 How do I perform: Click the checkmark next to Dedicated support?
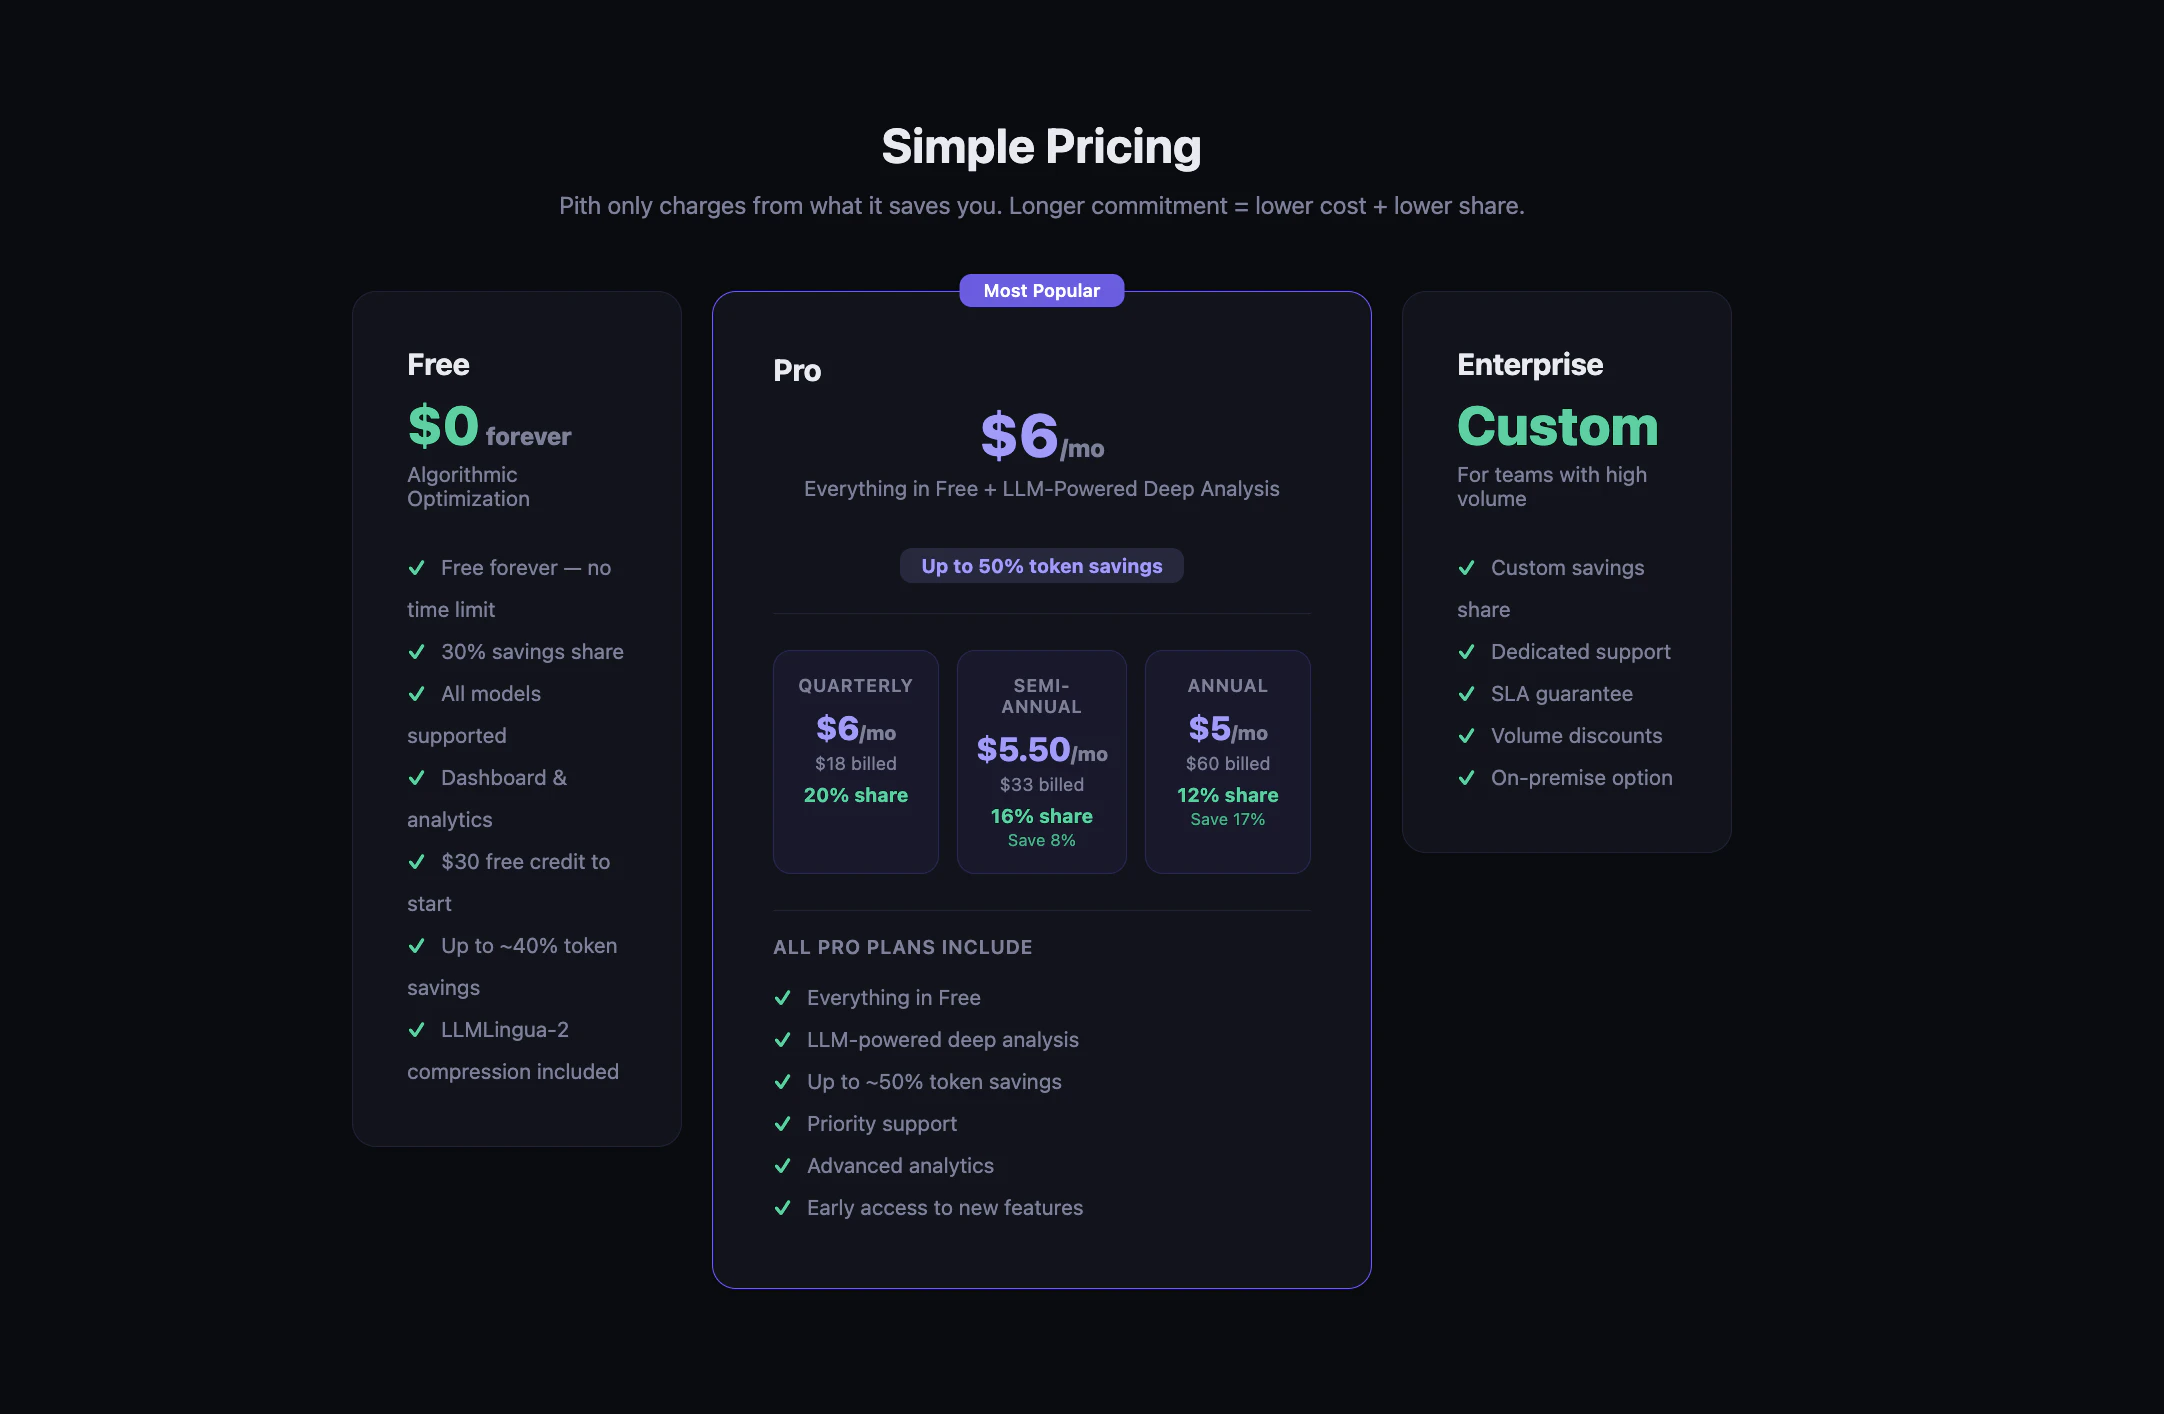point(1468,652)
